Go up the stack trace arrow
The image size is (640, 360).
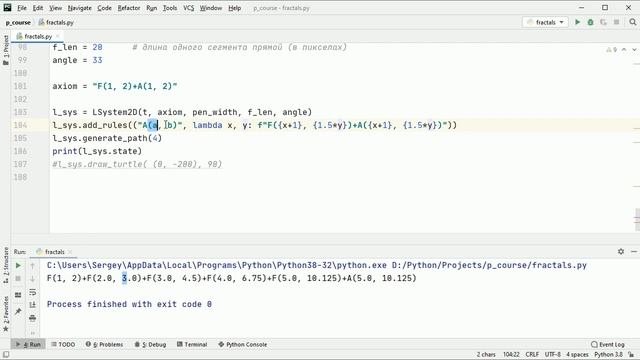point(33,266)
